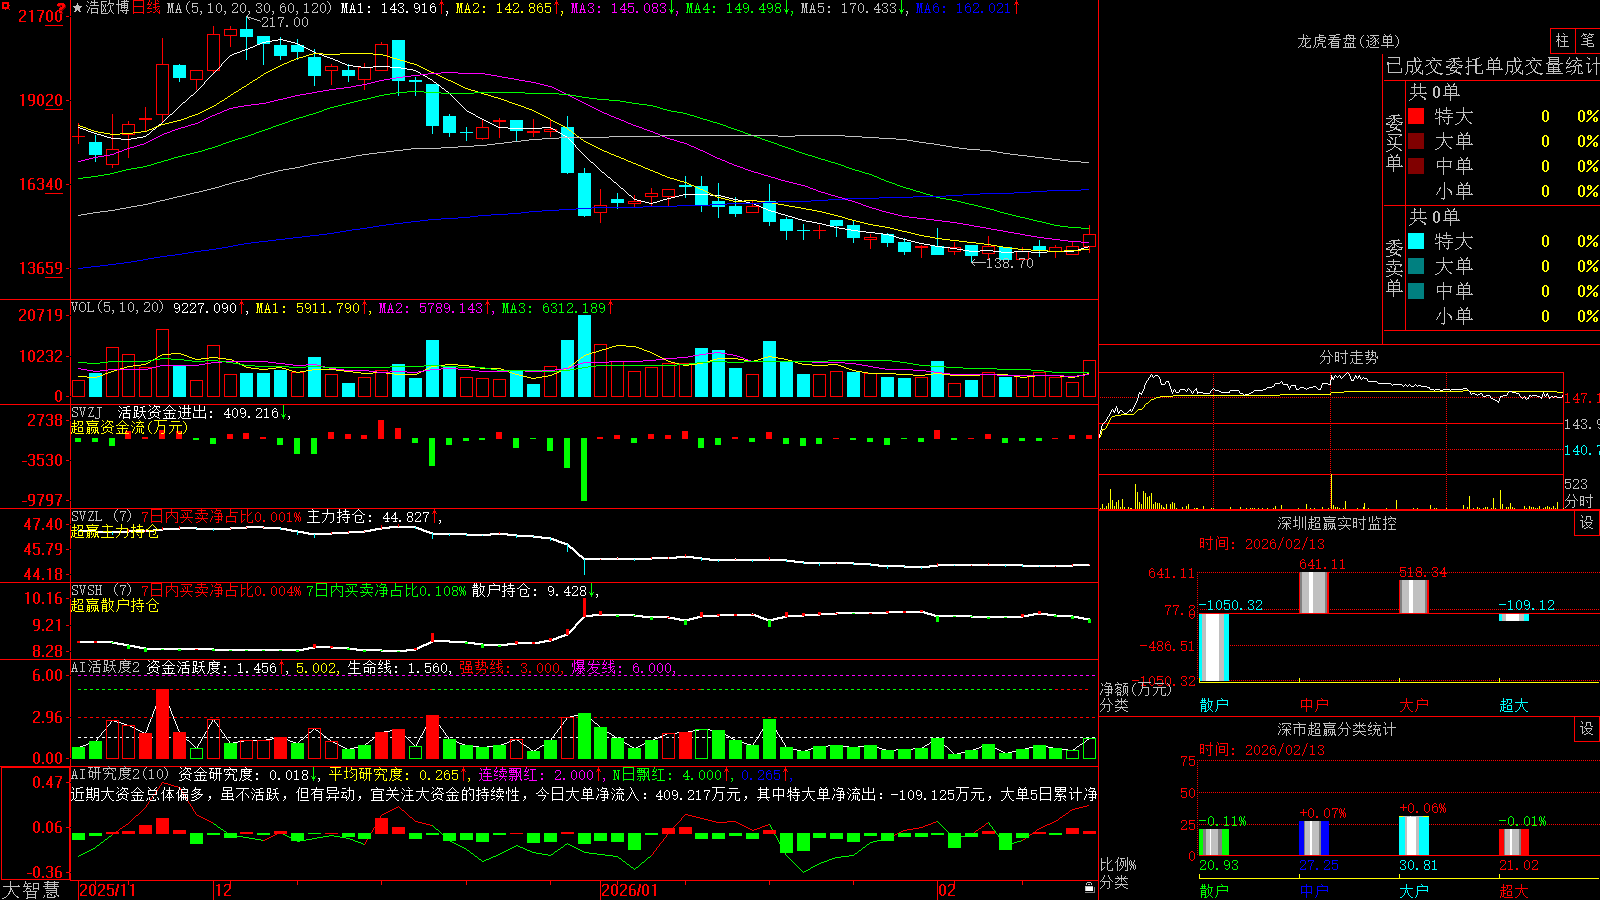Click the 中户 ratio bar 27.25
The image size is (1600, 900).
(x=1314, y=838)
